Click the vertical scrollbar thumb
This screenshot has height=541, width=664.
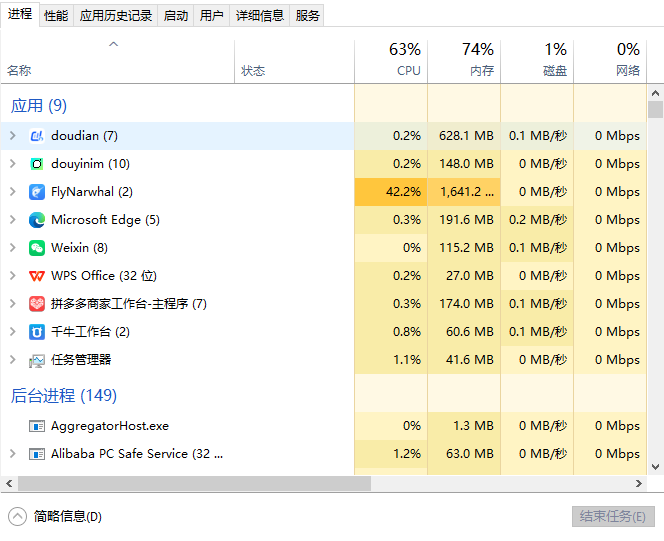coord(655,109)
